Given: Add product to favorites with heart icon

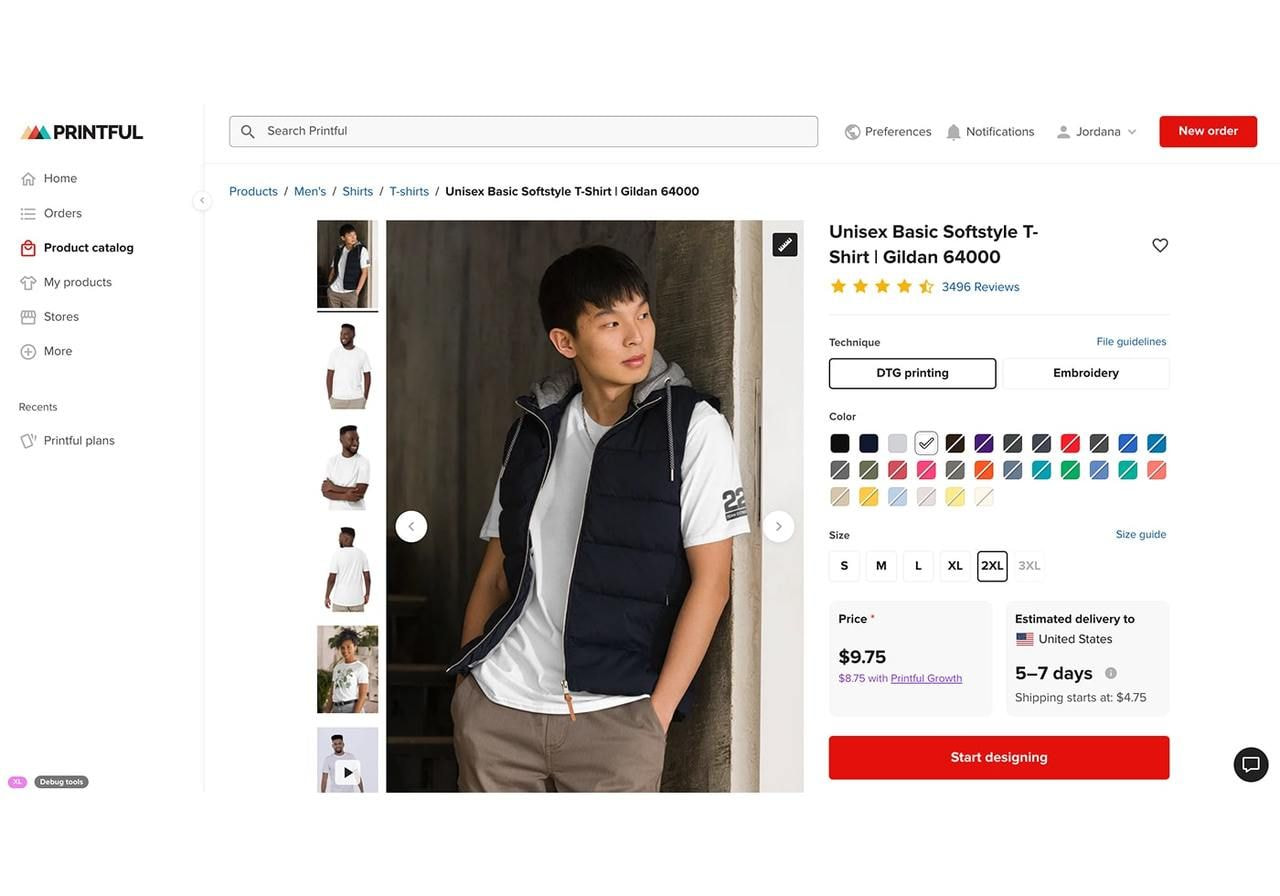Looking at the screenshot, I should tap(1160, 245).
